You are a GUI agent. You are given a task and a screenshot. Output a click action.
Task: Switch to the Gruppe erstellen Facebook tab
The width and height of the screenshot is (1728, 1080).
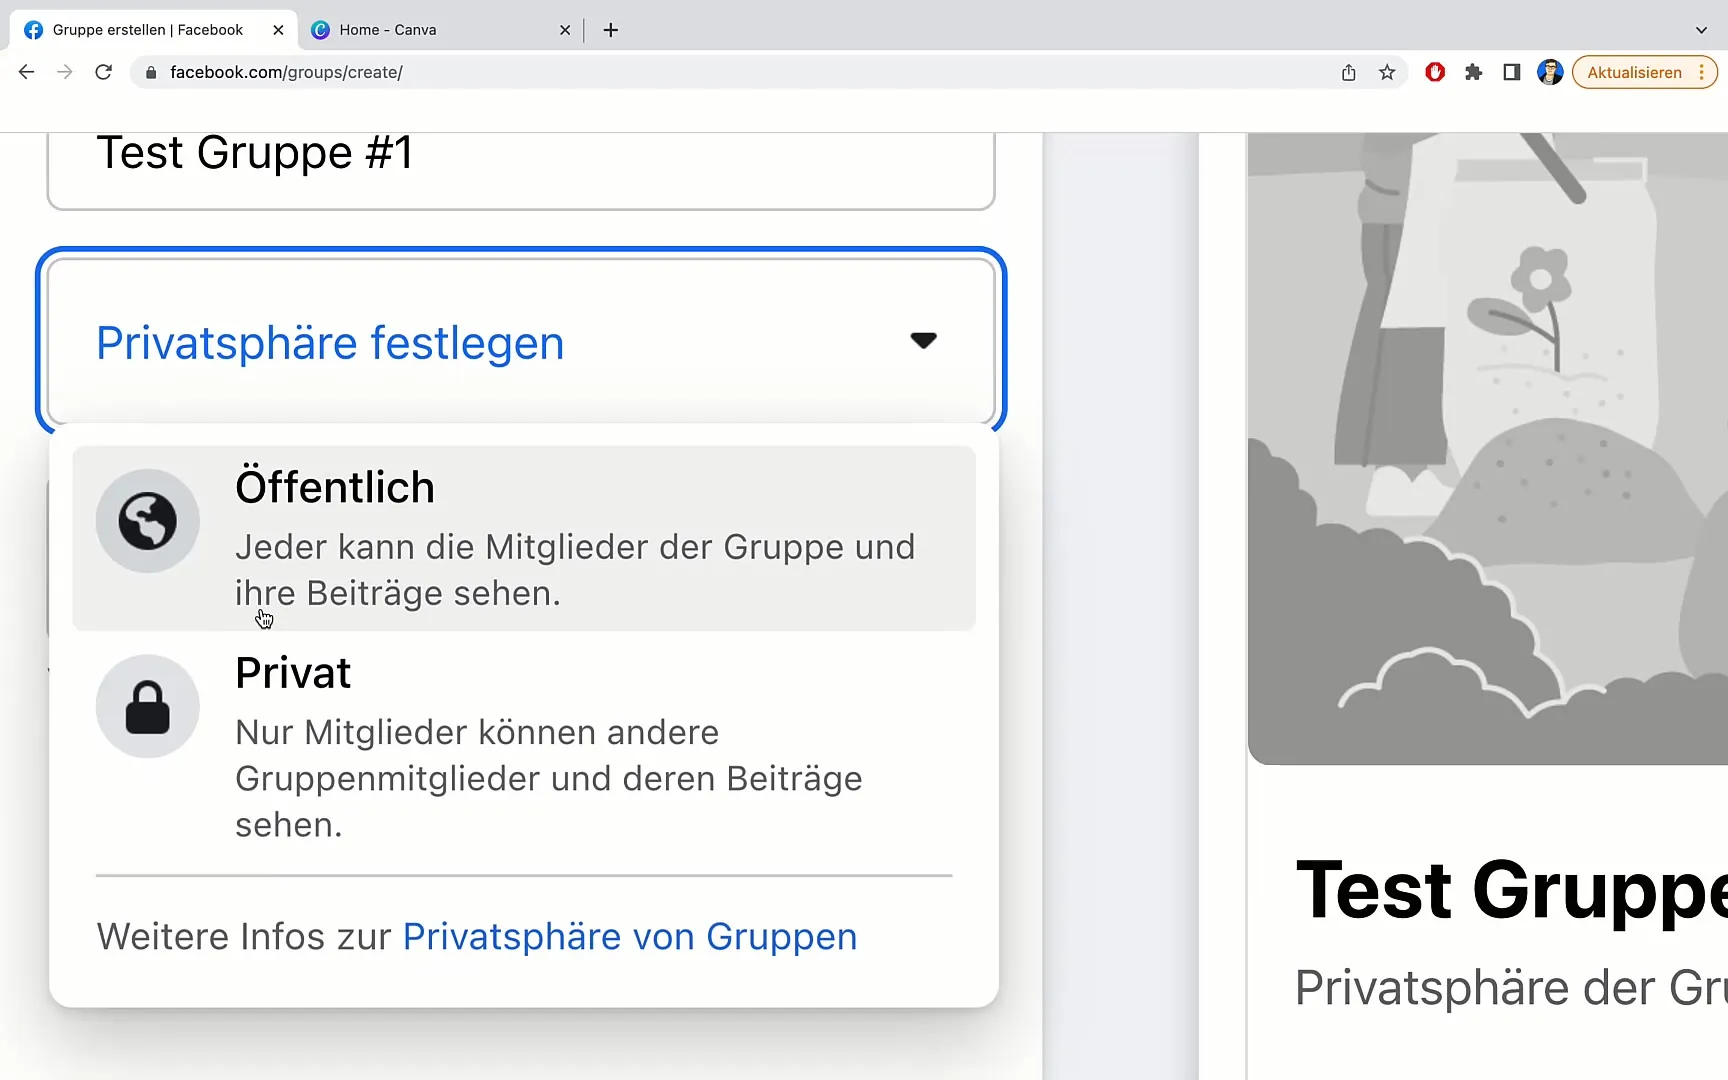pyautogui.click(x=155, y=30)
